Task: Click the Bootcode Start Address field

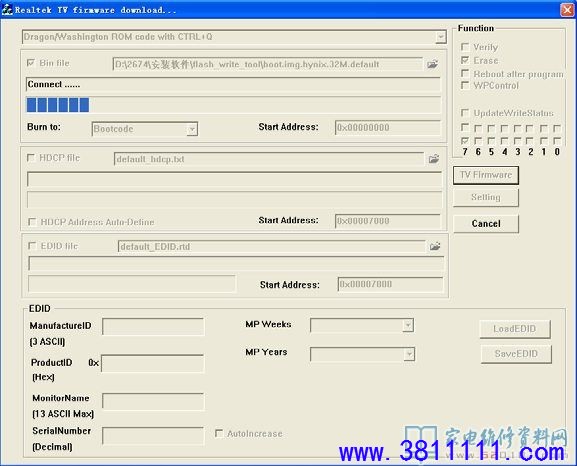Action: 387,128
